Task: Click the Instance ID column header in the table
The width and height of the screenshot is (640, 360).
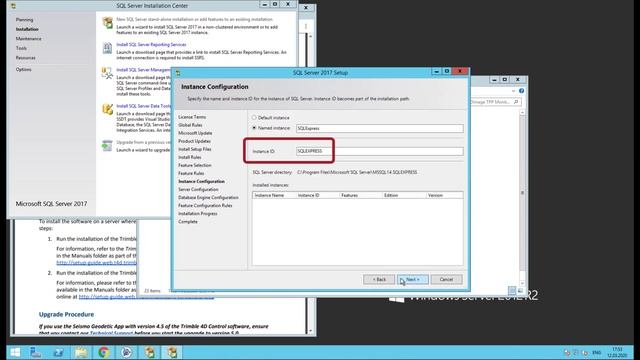Action: click(x=318, y=196)
